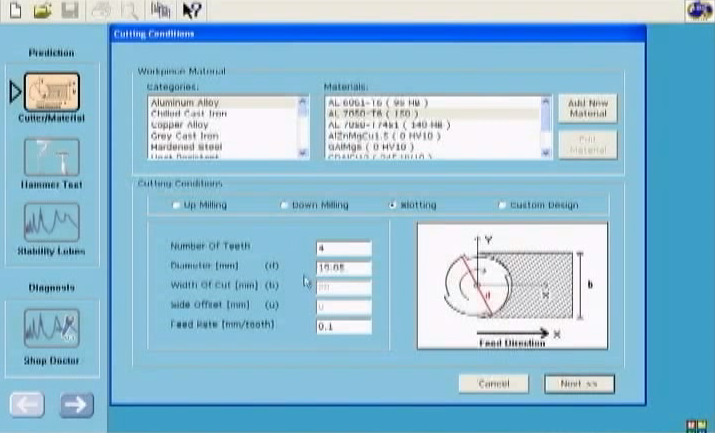Click the Diameter [mm] input field
Viewport: 715px width, 433px height.
click(x=344, y=268)
